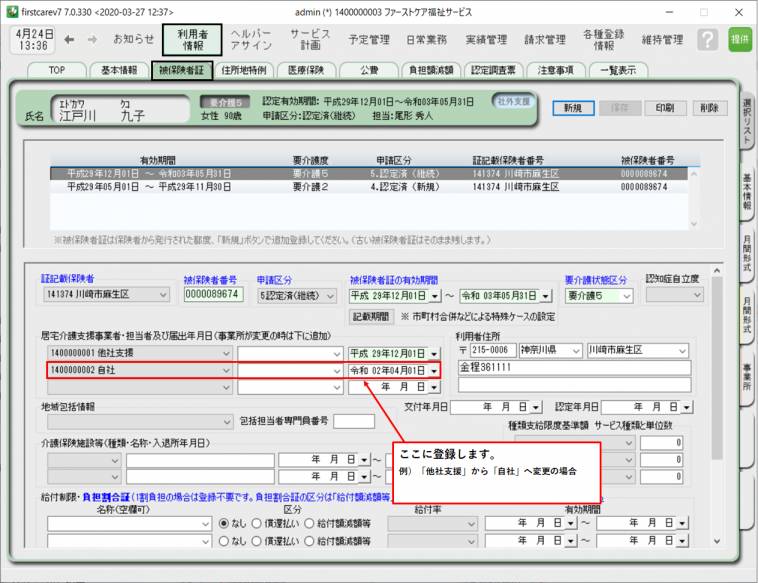Open the 予定管理 menu
758x583 pixels.
(x=369, y=40)
